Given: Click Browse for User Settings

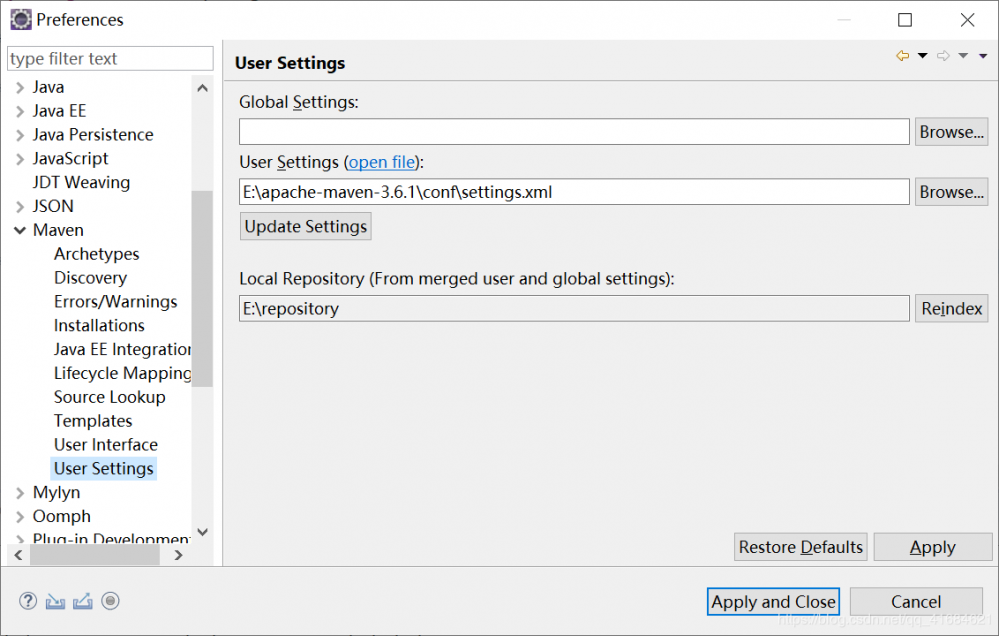Looking at the screenshot, I should 951,192.
